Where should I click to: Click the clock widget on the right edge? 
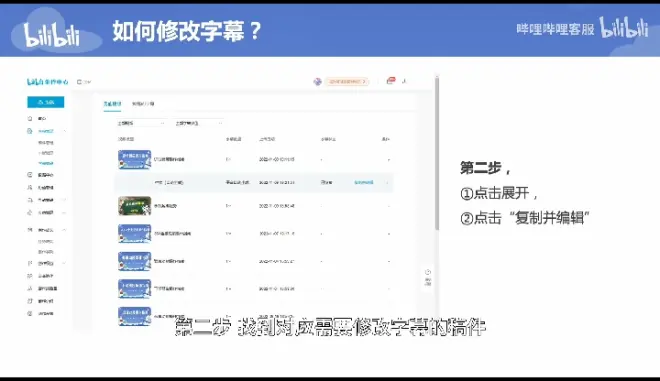(428, 277)
